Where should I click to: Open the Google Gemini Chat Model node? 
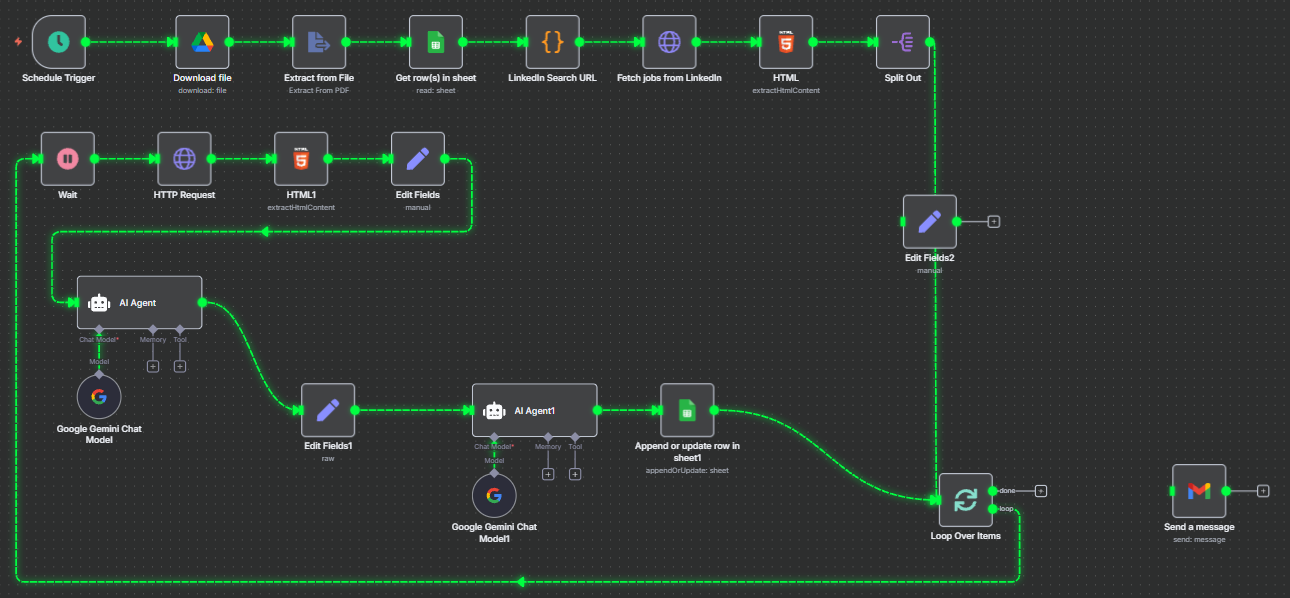(98, 396)
